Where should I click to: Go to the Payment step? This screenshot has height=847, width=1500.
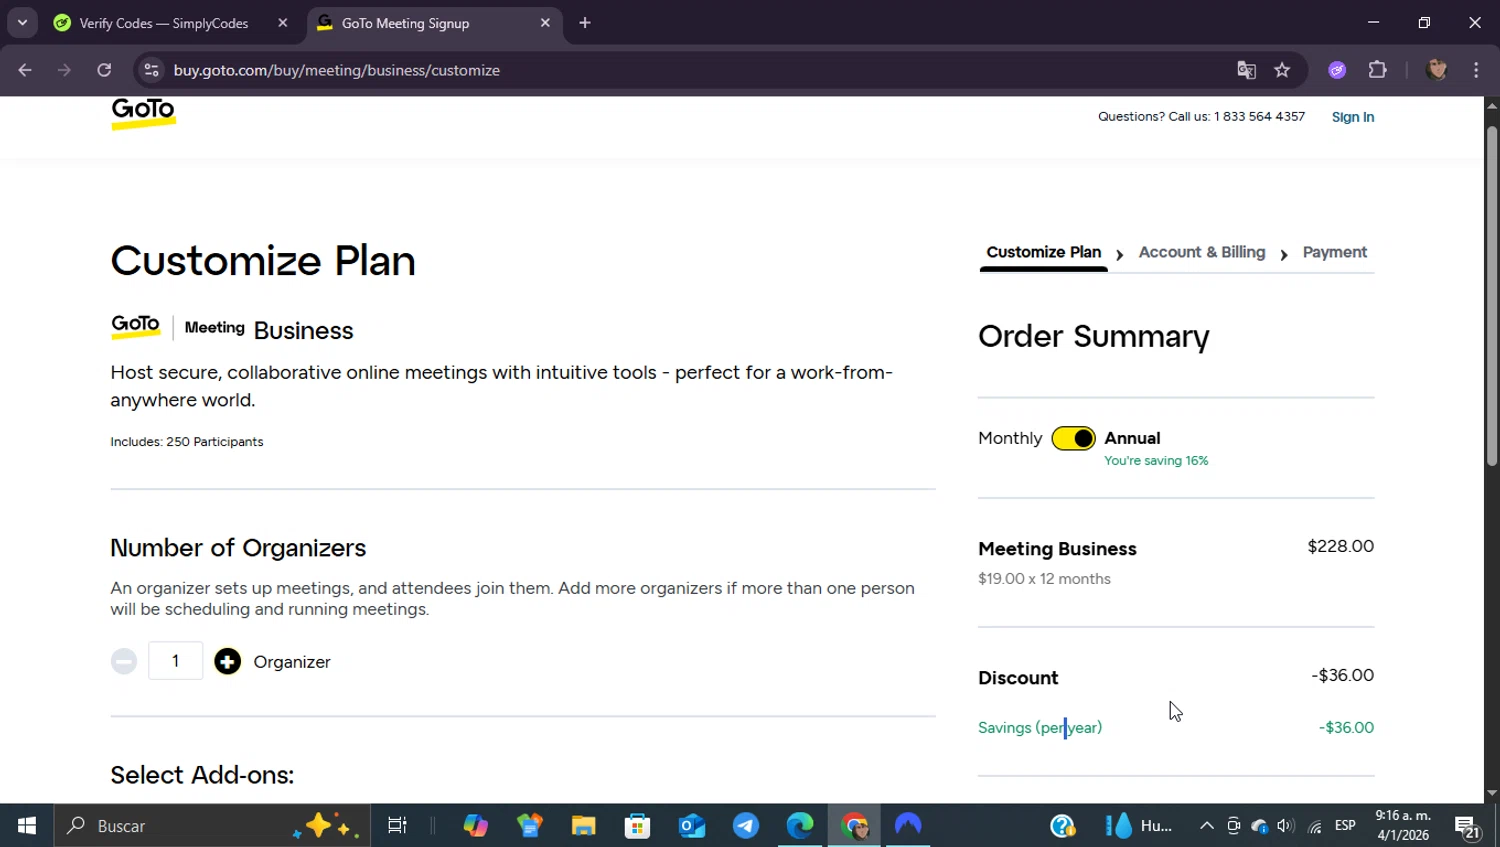click(1334, 252)
